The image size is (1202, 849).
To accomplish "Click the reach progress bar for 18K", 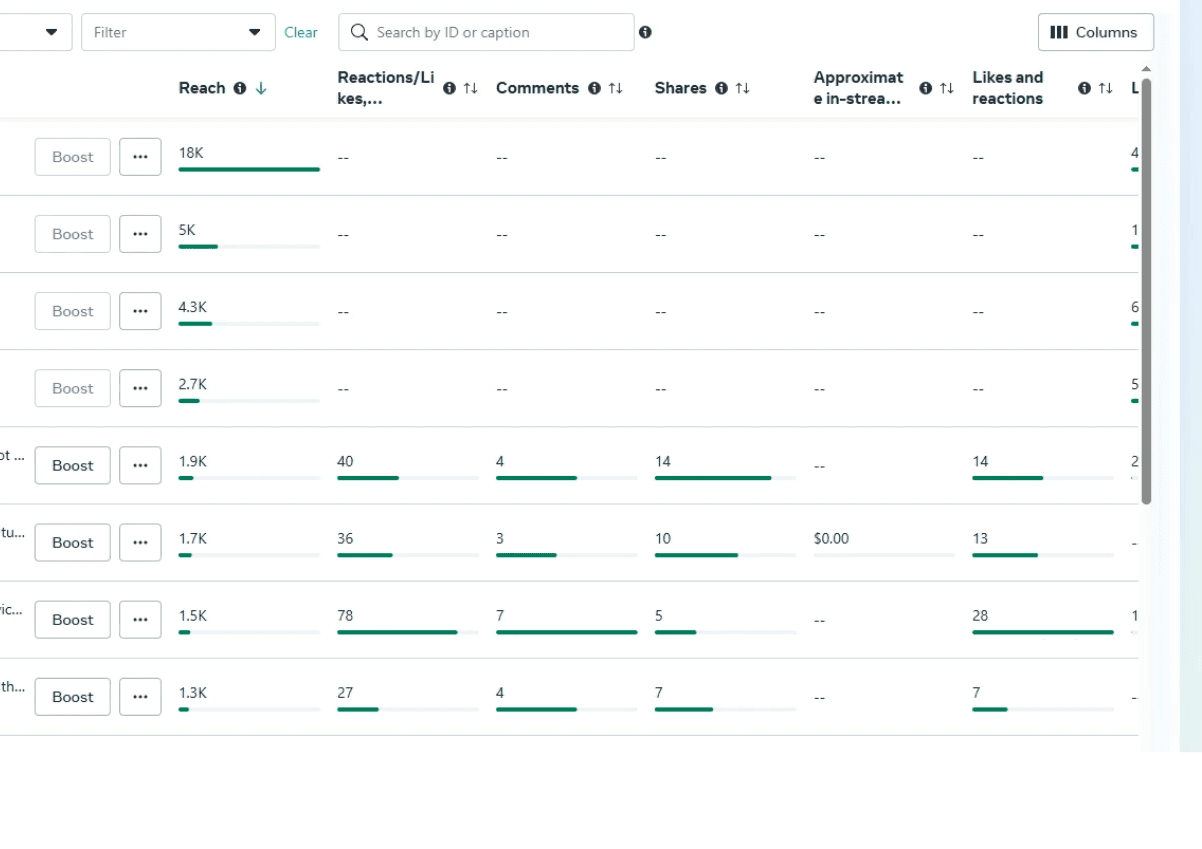I will click(x=249, y=170).
